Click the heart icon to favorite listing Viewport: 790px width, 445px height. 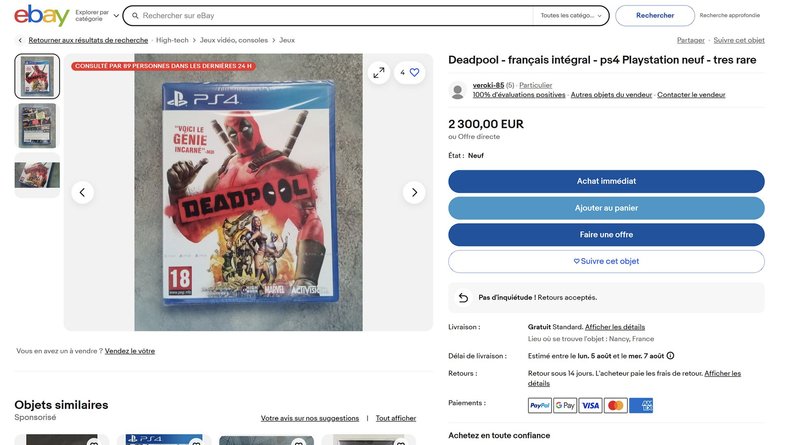click(x=414, y=73)
